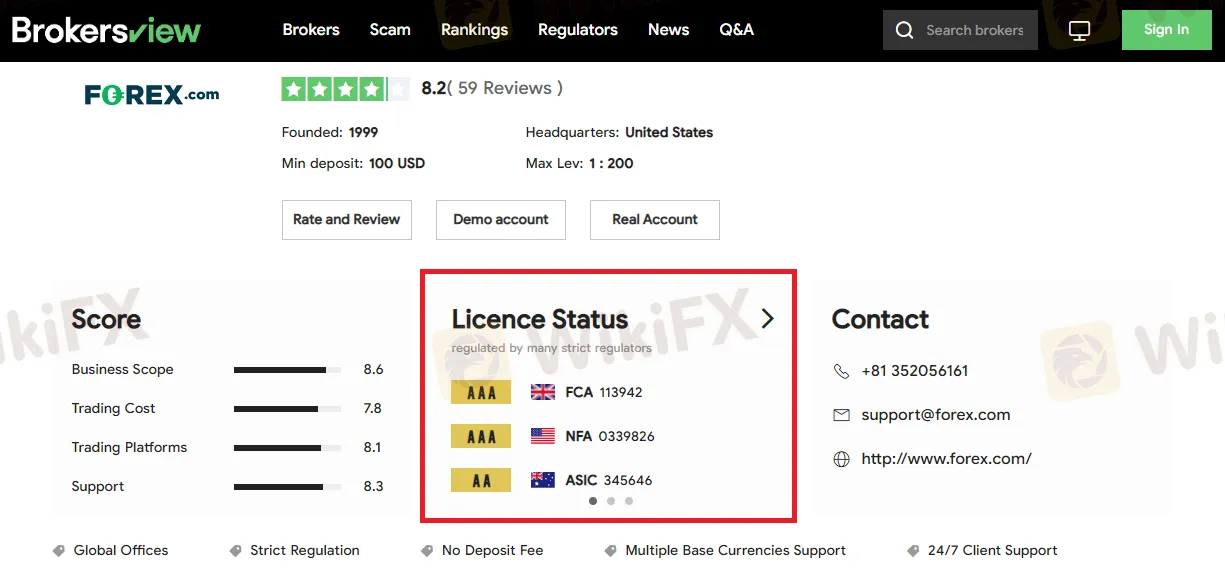Focus the Search brokers input field
1225x579 pixels.
975,30
